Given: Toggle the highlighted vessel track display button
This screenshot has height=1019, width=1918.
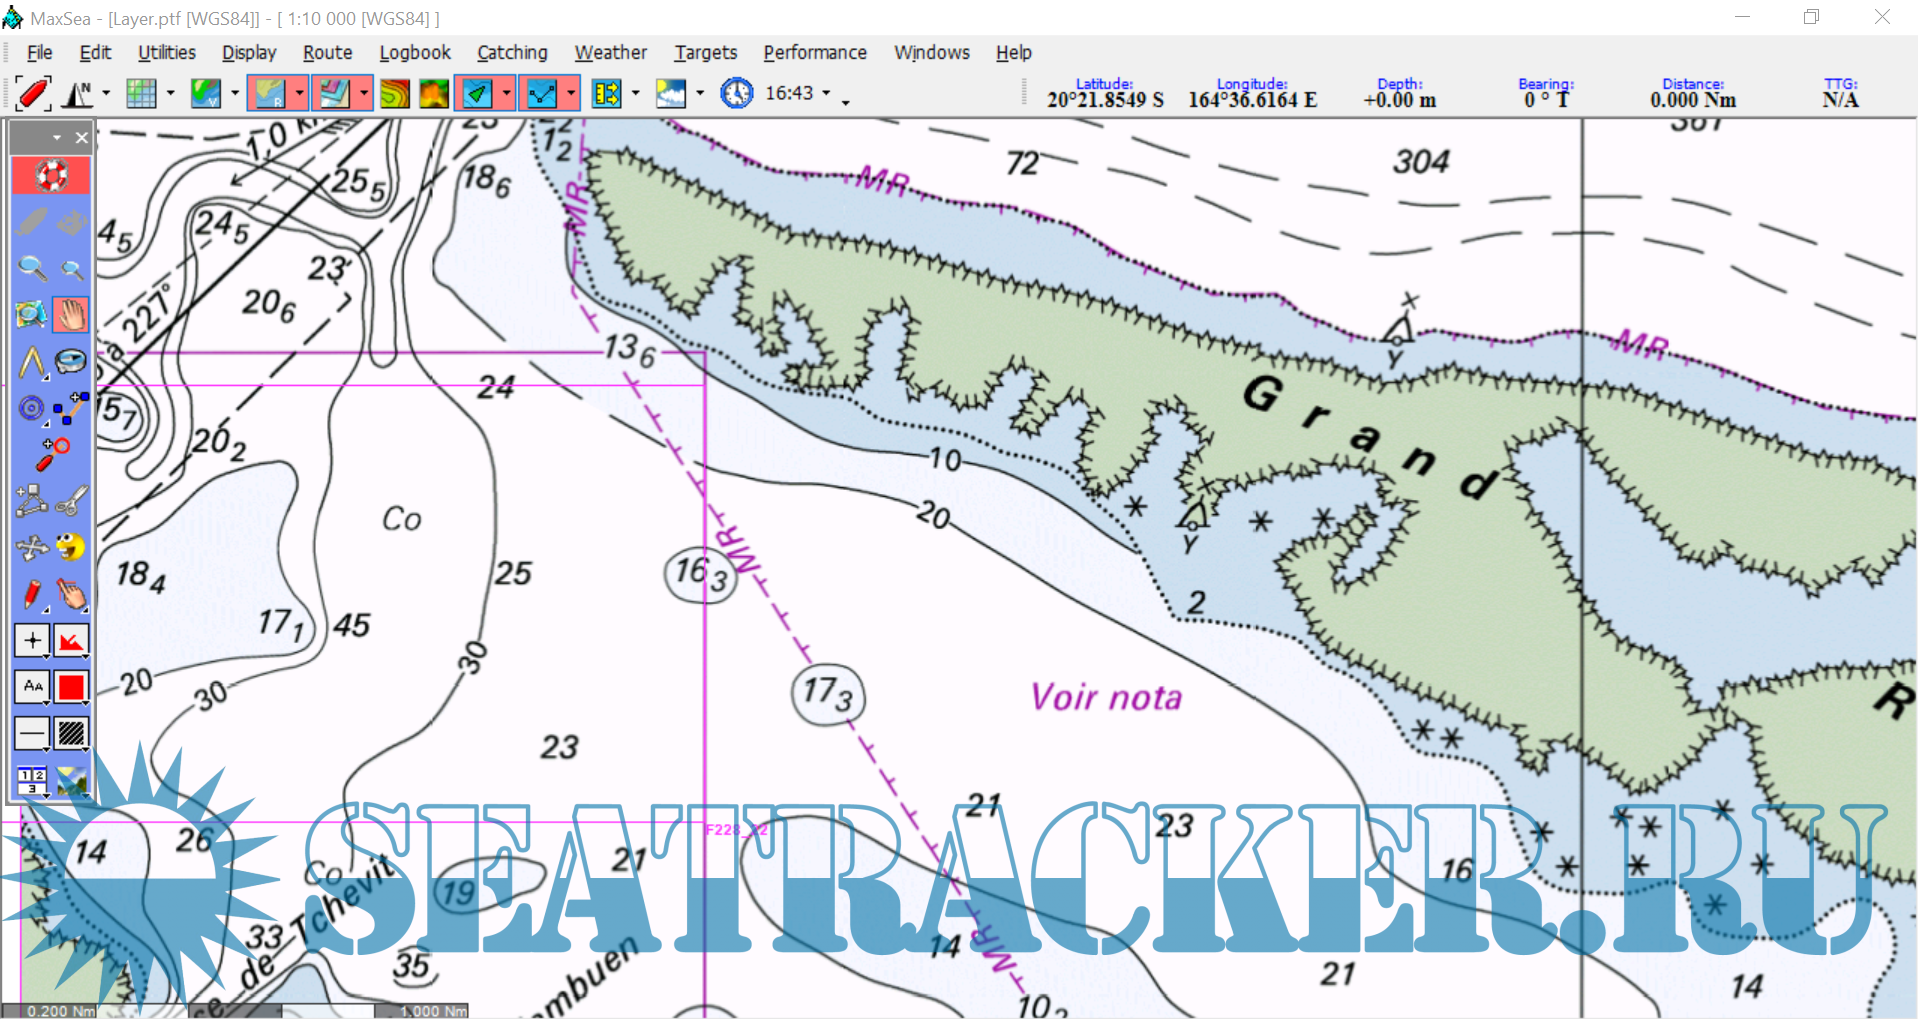Looking at the screenshot, I should 477,94.
